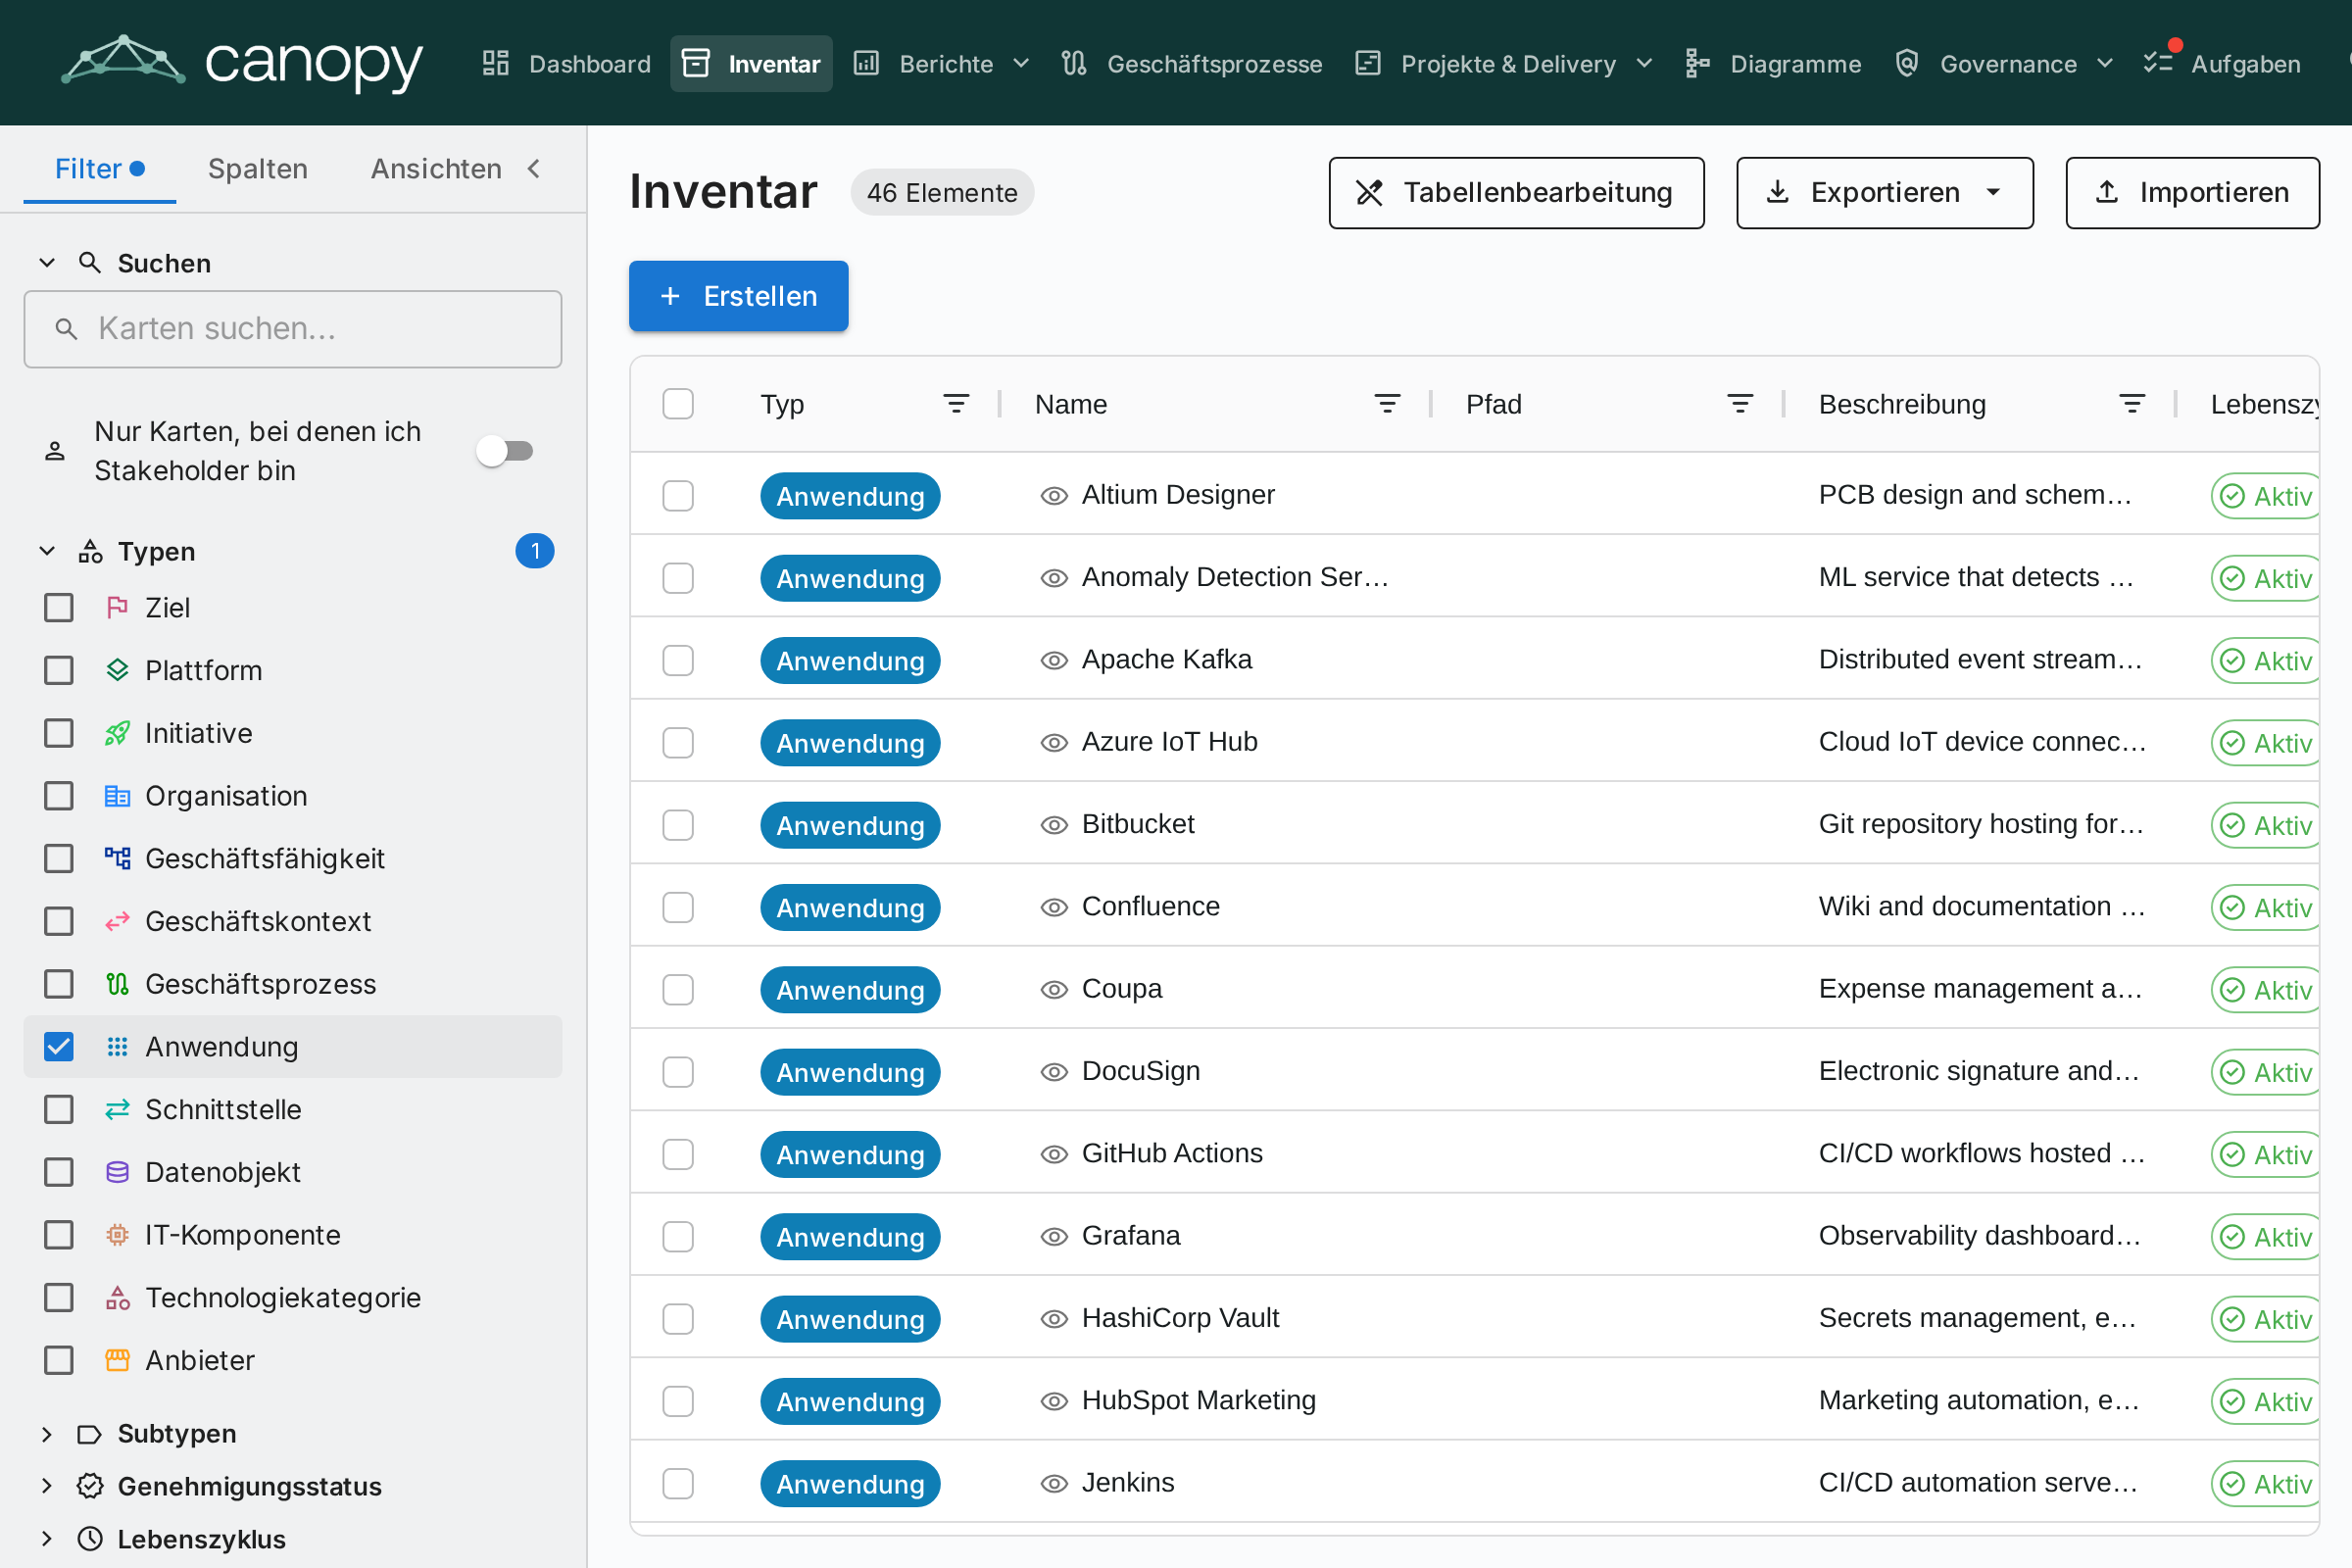Image resolution: width=2352 pixels, height=1568 pixels.
Task: Click the Datenobjekt database icon
Action: 117,1172
